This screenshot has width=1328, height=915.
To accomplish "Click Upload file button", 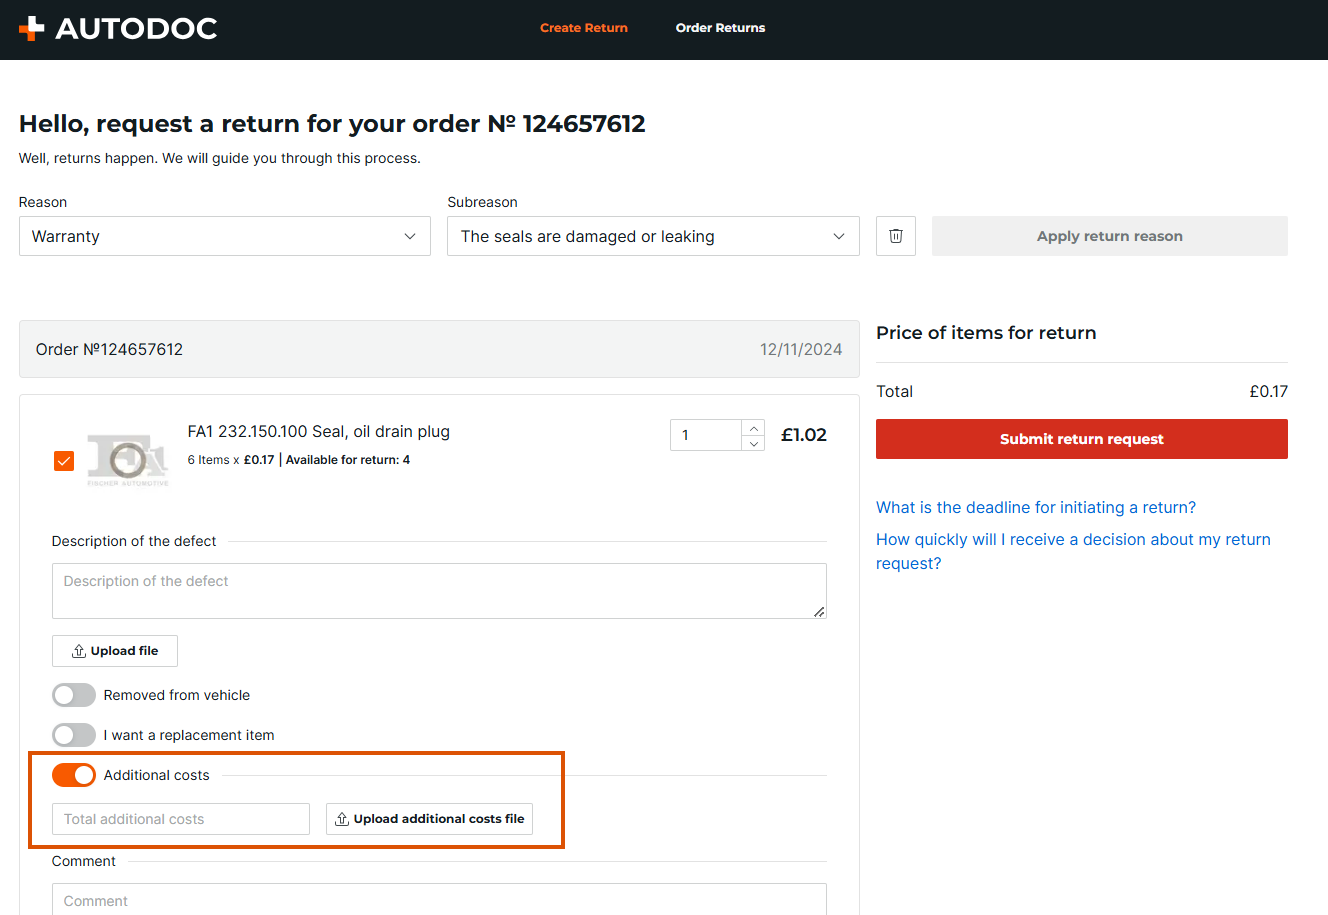I will coord(115,651).
